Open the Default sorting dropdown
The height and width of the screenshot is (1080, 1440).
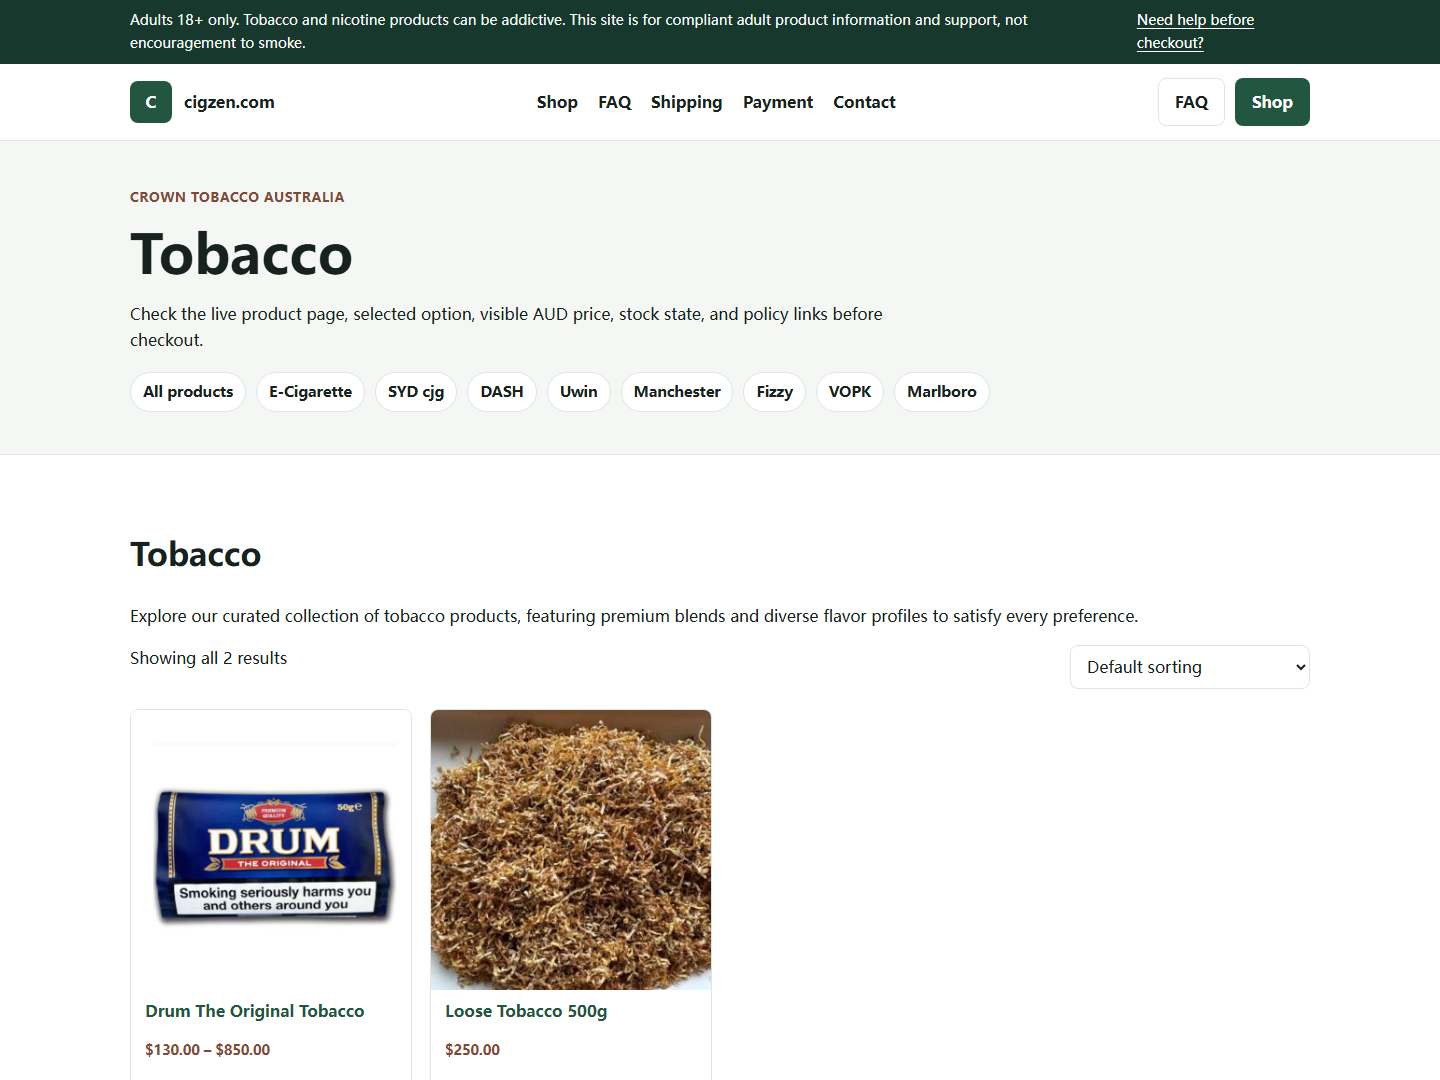(x=1190, y=667)
